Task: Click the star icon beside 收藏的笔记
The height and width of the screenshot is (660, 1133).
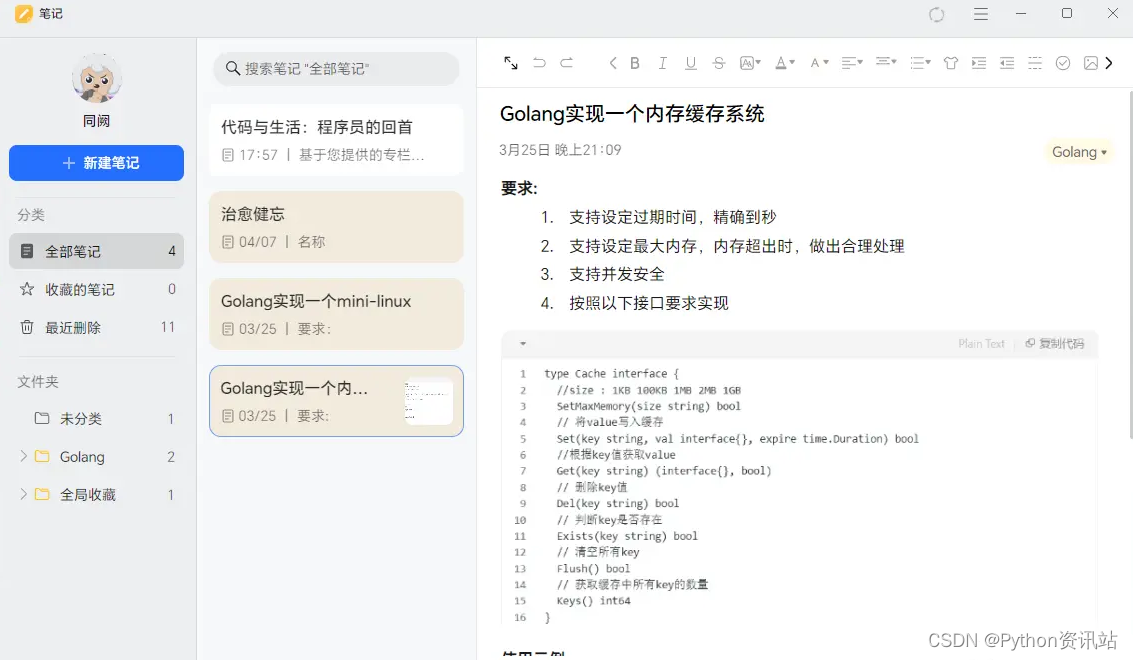Action: coord(27,289)
